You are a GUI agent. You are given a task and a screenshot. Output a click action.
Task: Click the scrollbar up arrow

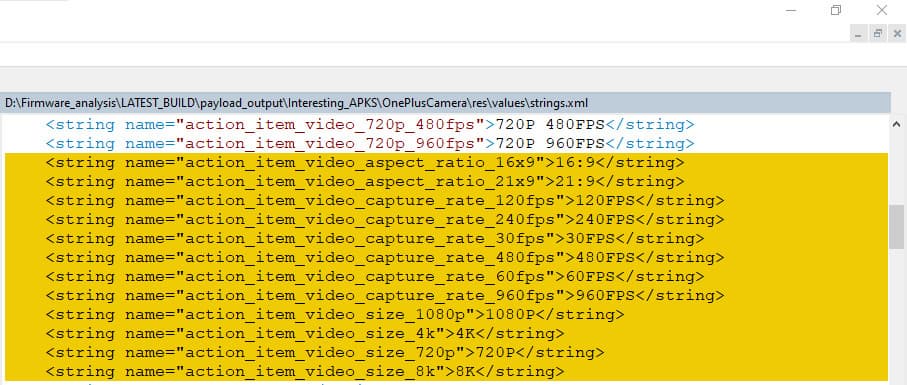coord(897,124)
